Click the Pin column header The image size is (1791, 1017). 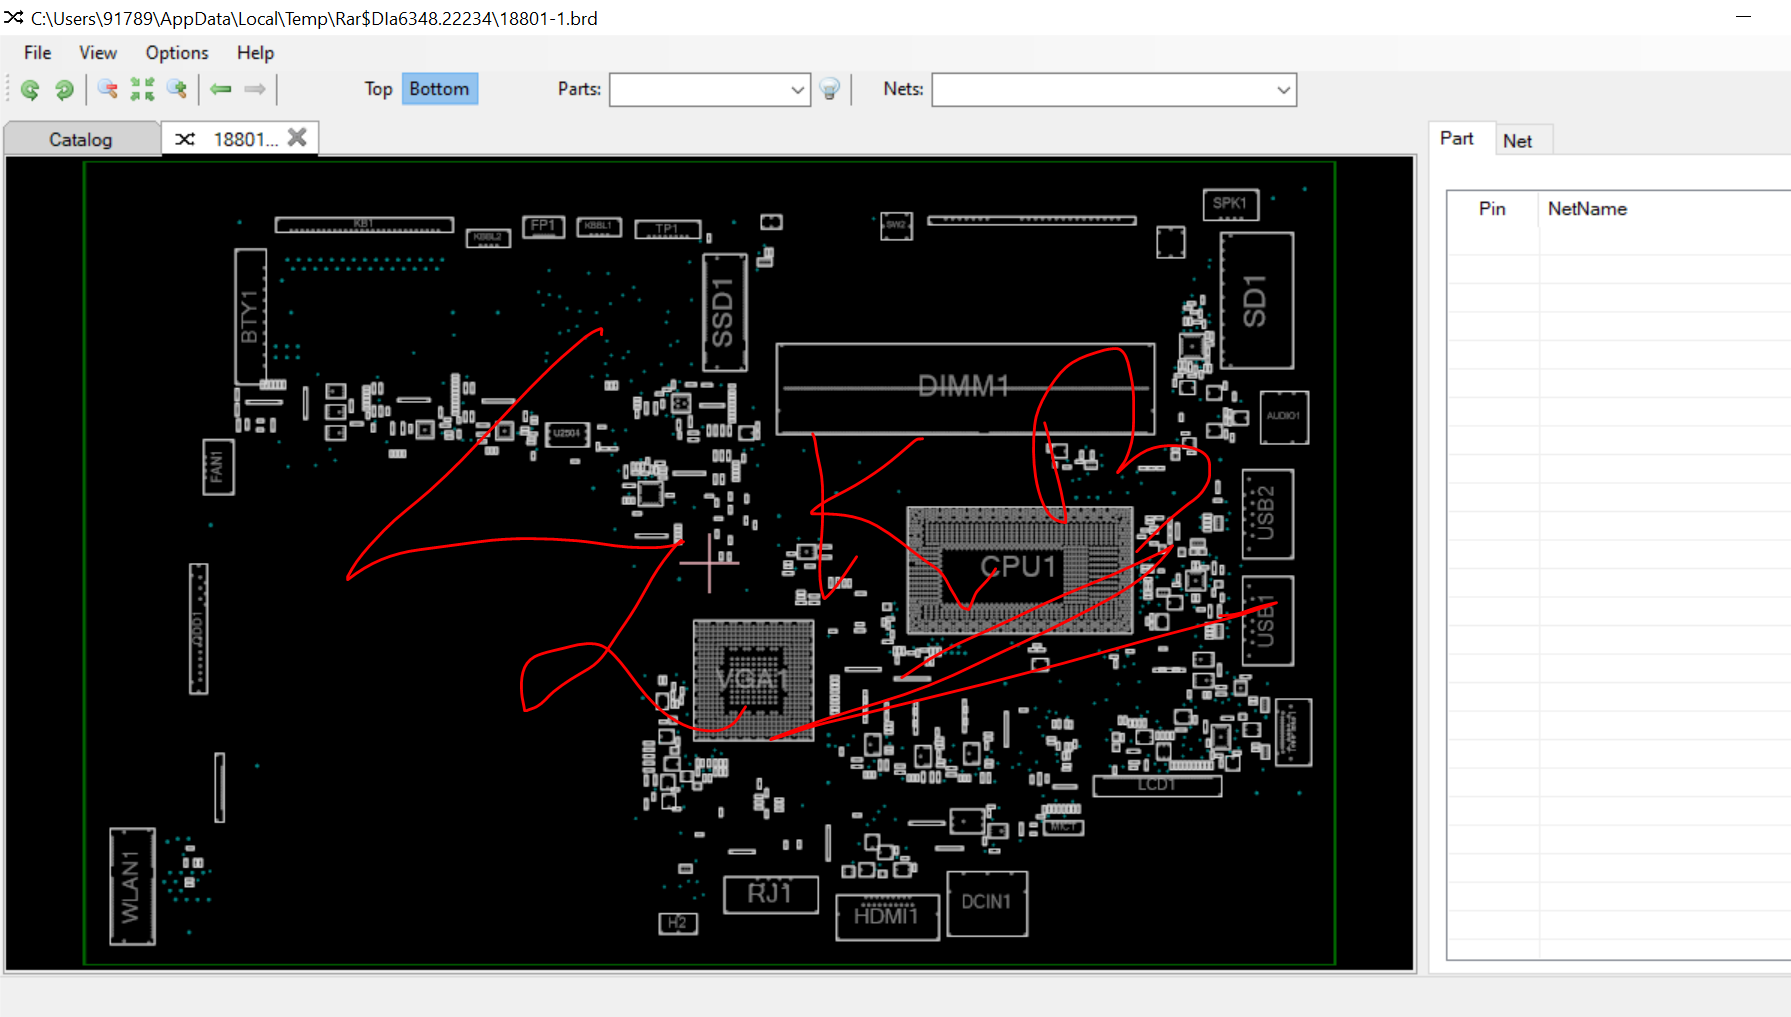pos(1492,209)
